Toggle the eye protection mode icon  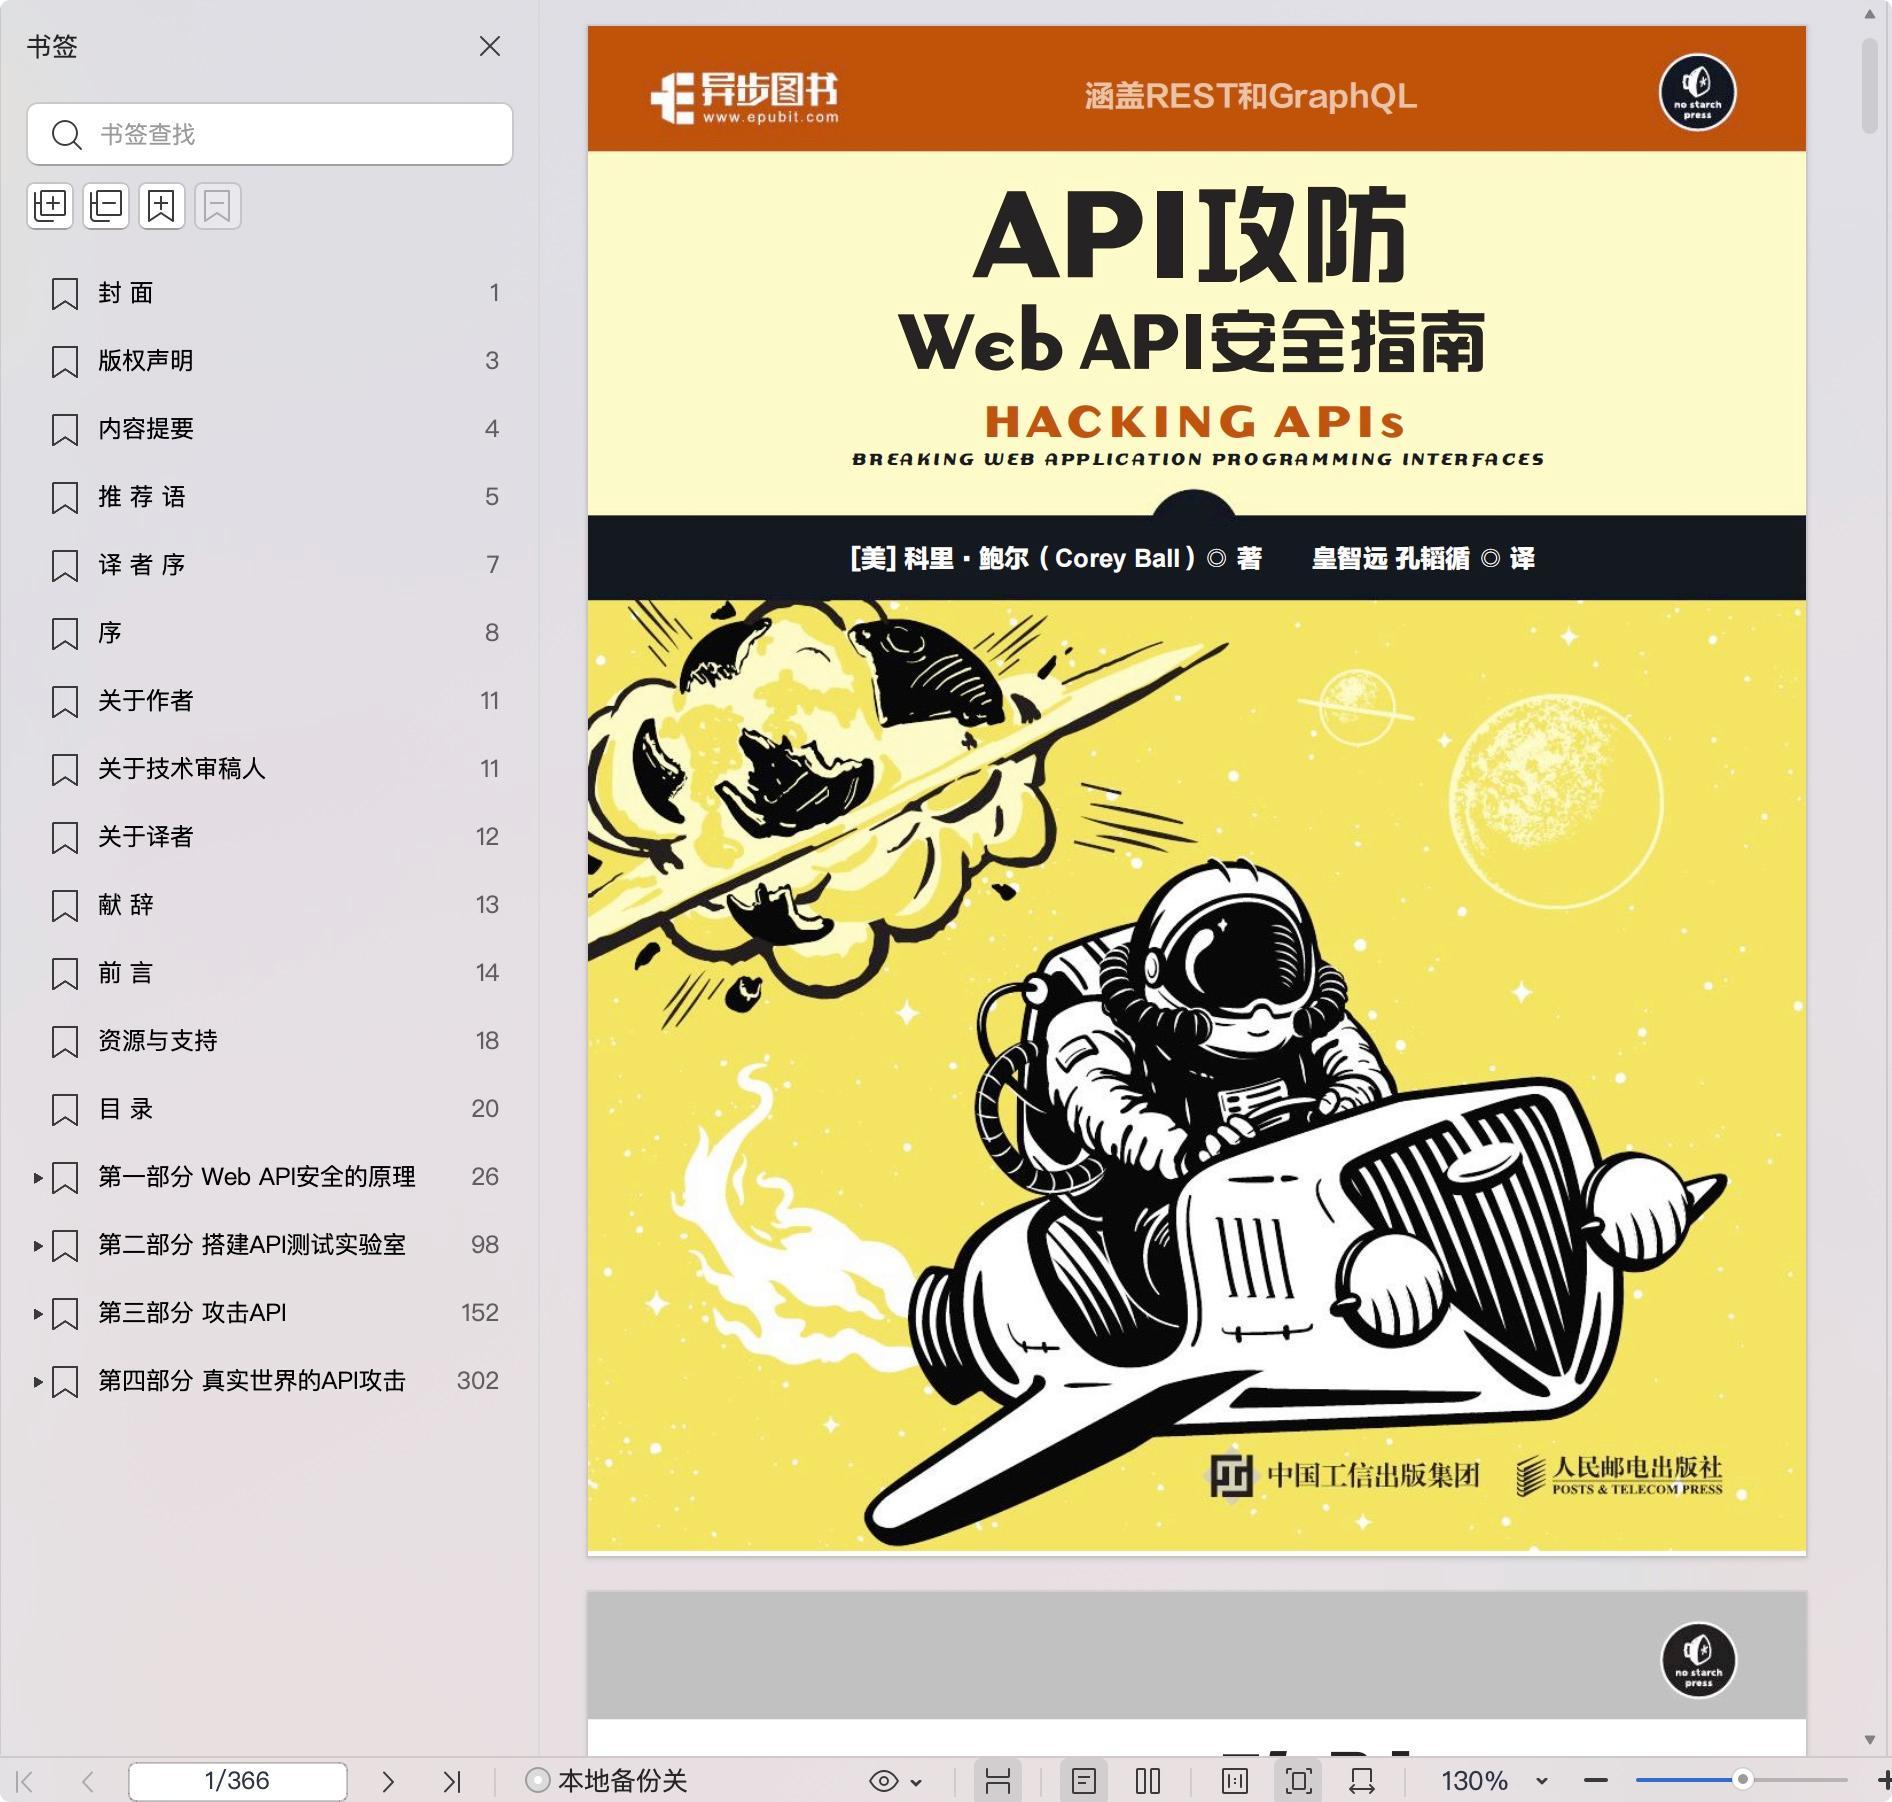click(884, 1781)
